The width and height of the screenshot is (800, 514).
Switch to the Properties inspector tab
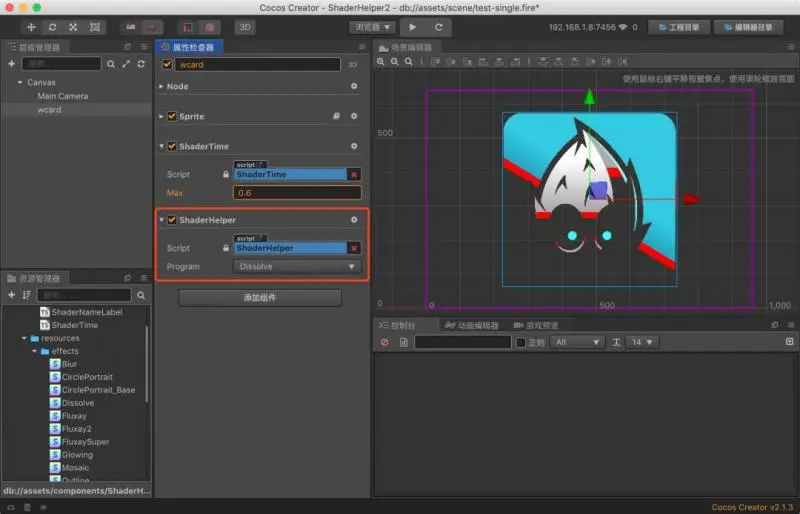click(x=188, y=47)
